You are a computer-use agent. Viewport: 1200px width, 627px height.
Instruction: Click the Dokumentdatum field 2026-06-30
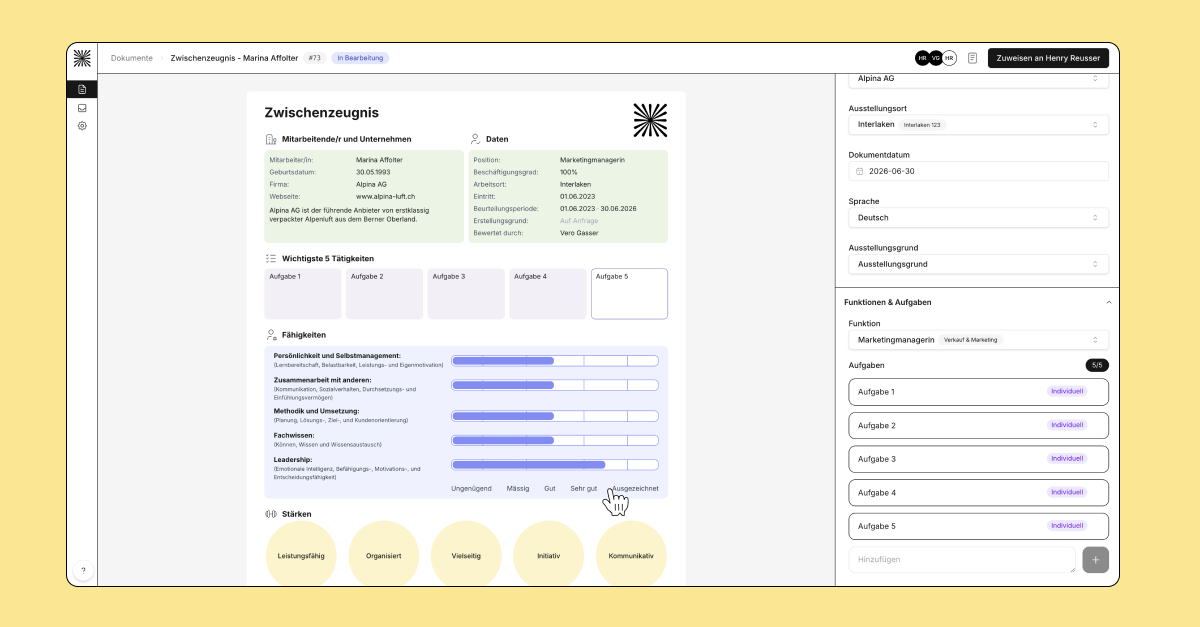pyautogui.click(x=978, y=171)
